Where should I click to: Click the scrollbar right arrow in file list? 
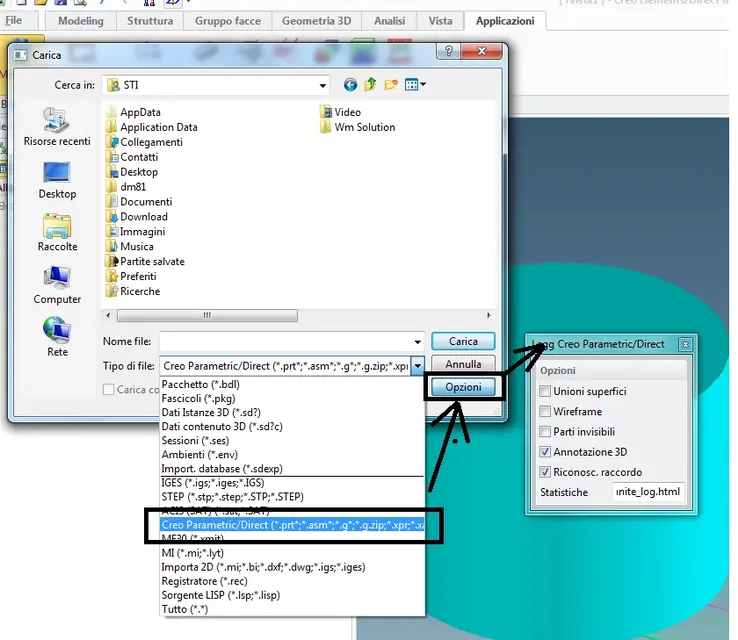coord(489,315)
